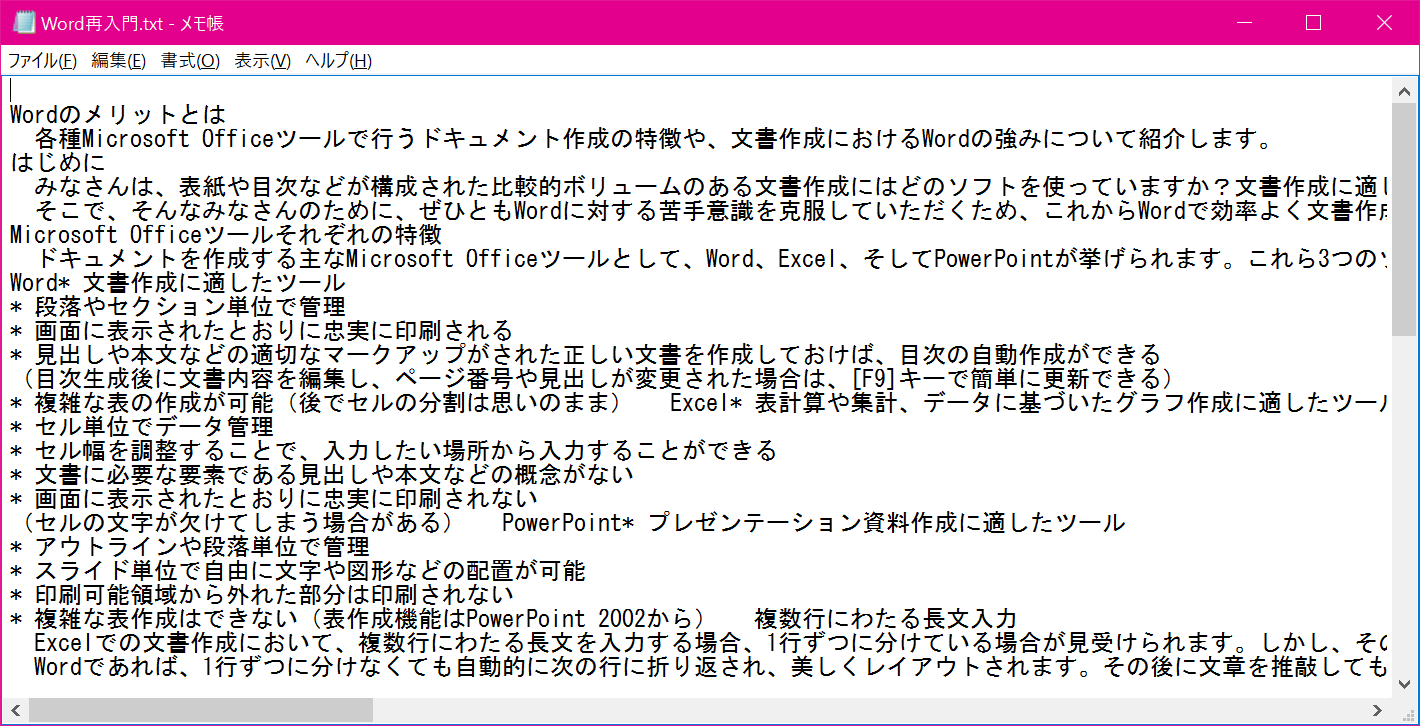Click the line "Wordのメリットとは"
Viewport: 1420px width, 726px height.
(118, 114)
